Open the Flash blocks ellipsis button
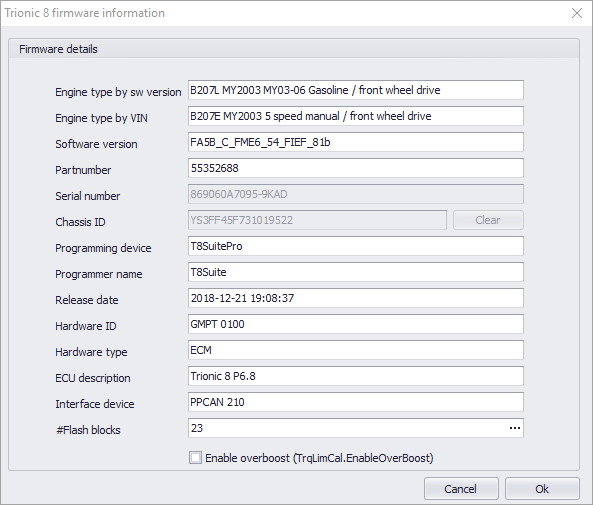Image resolution: width=593 pixels, height=505 pixels. click(x=515, y=428)
